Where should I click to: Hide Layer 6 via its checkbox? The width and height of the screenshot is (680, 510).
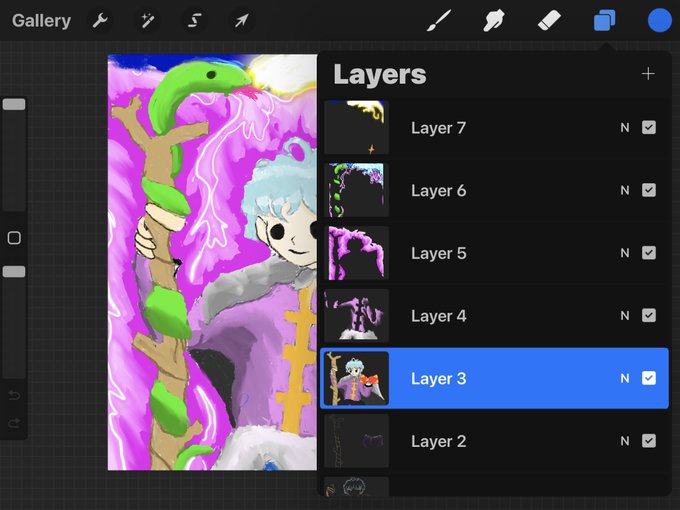(649, 190)
